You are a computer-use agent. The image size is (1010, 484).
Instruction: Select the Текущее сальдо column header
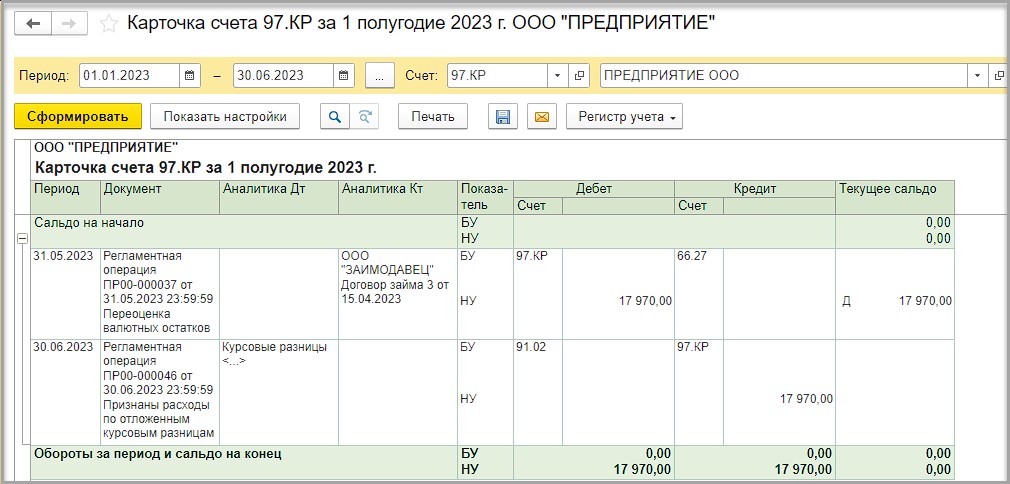(x=895, y=197)
